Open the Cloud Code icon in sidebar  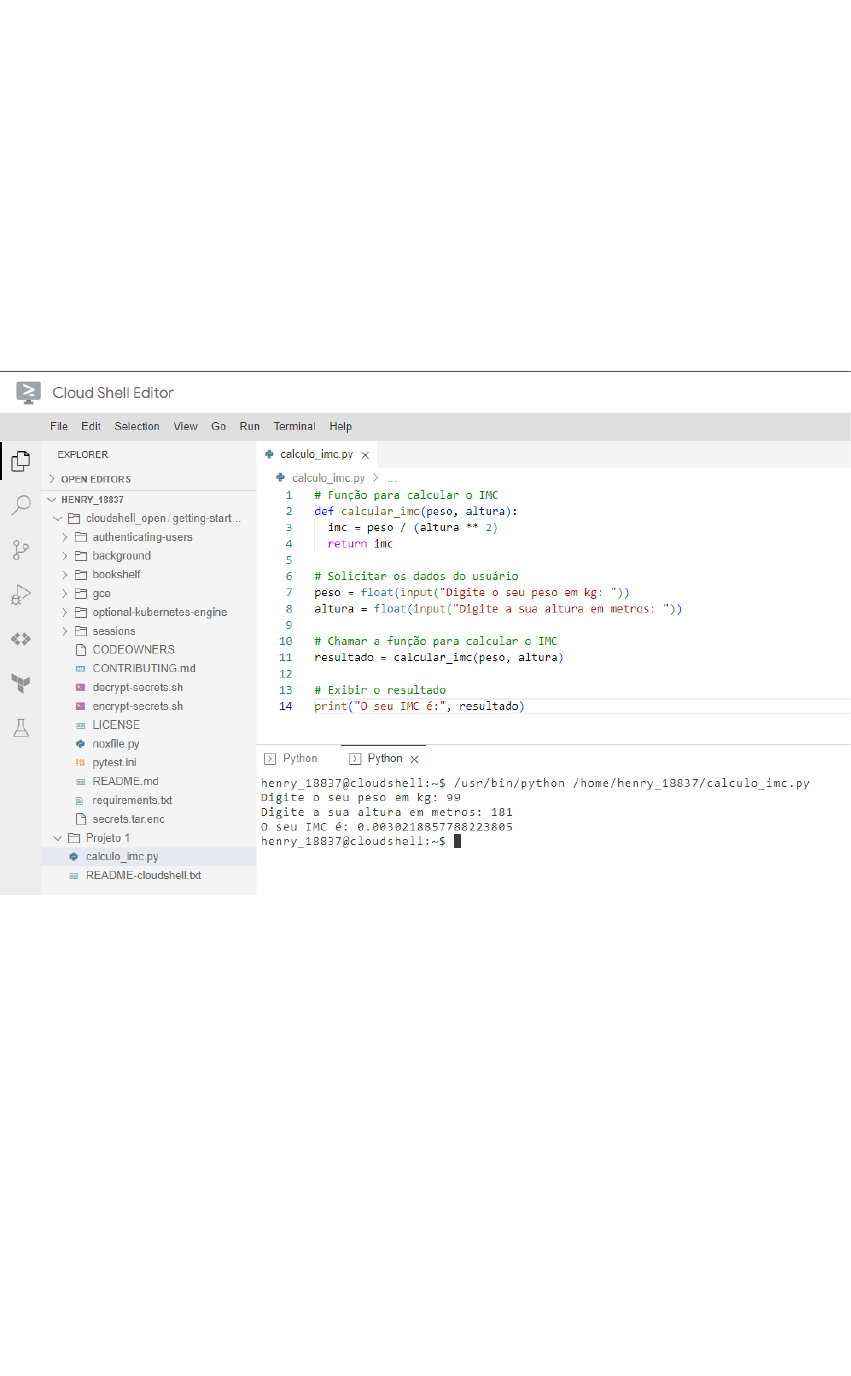20,639
